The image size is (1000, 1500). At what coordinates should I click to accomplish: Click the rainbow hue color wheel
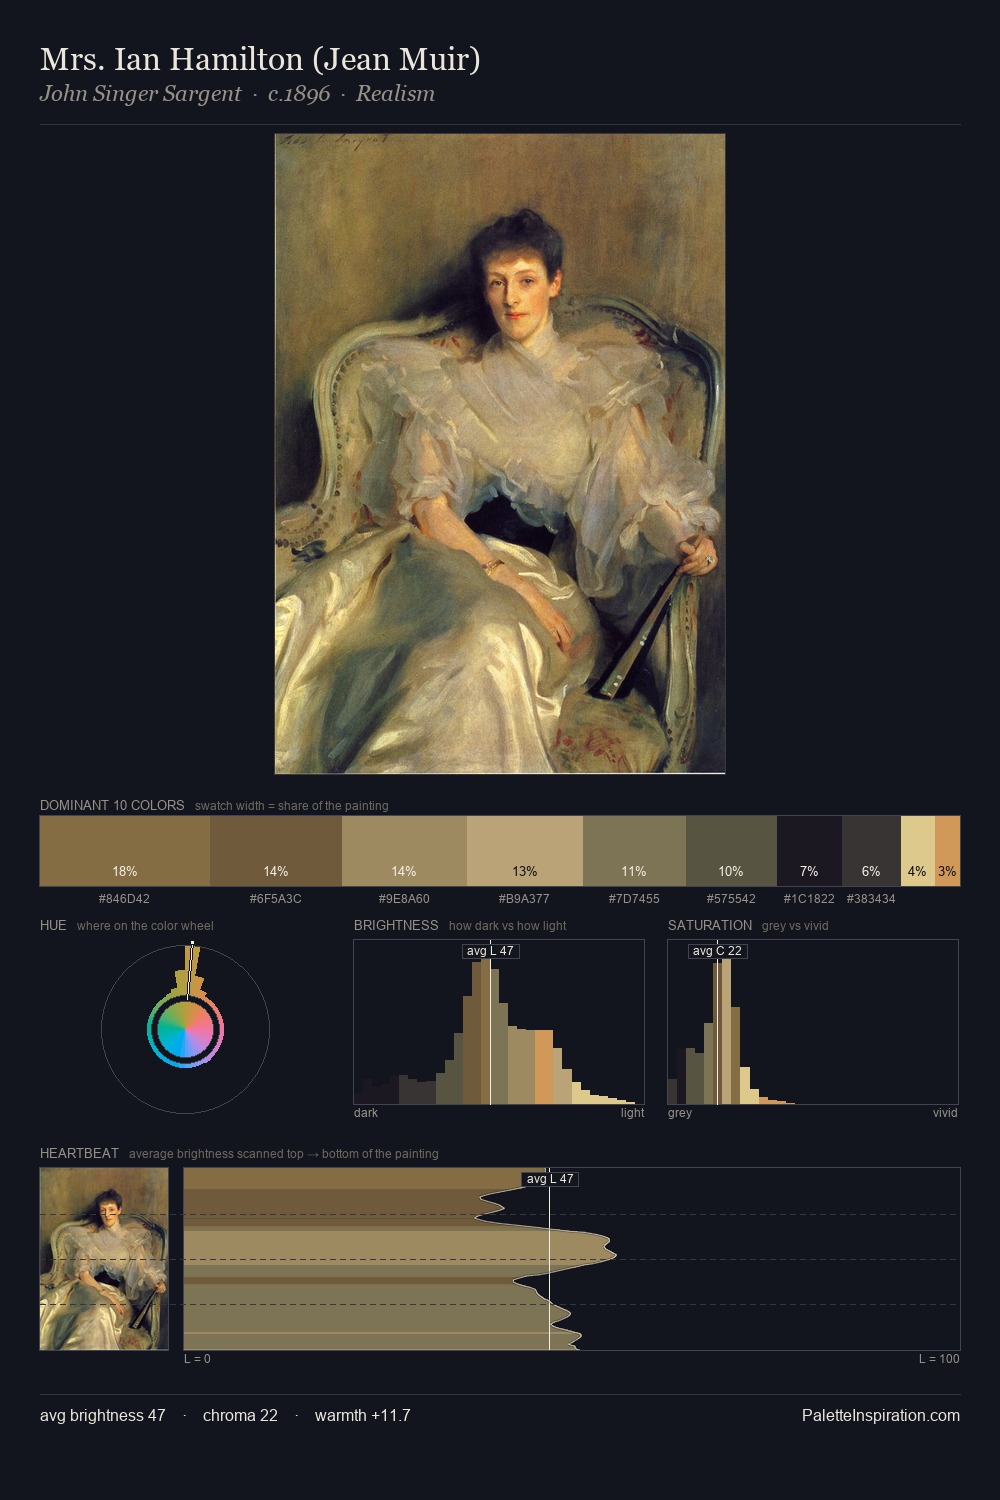coord(185,1029)
